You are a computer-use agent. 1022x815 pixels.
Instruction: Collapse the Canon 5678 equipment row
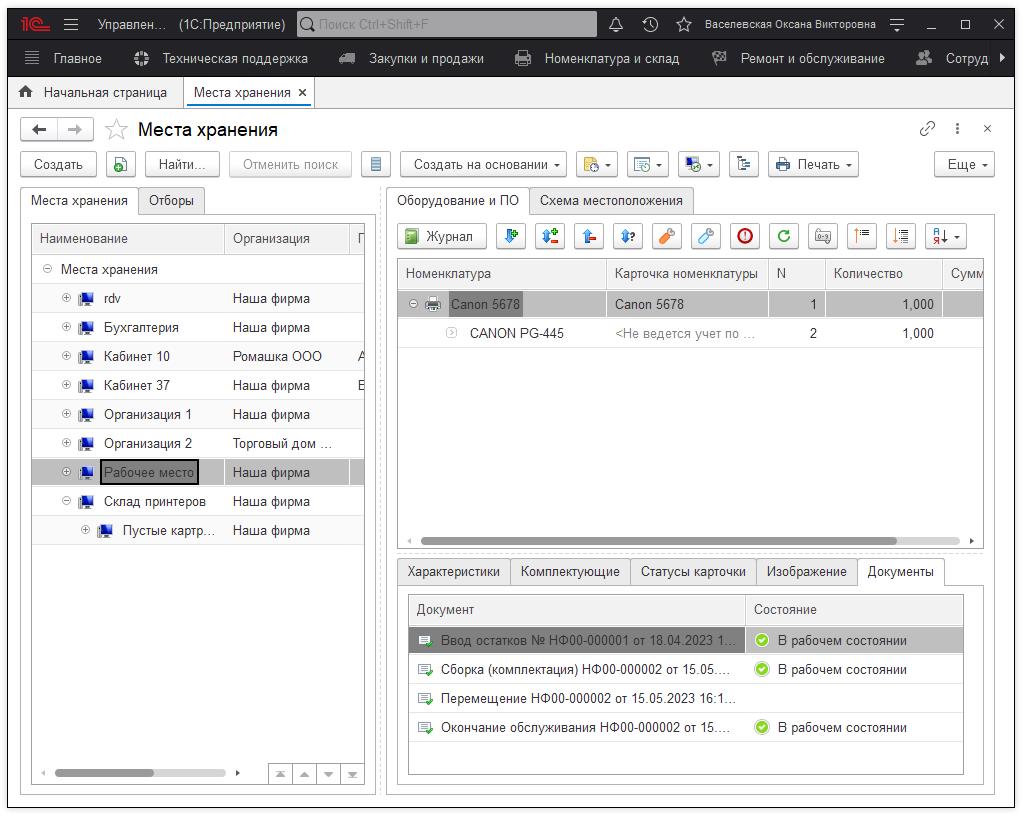pos(414,304)
